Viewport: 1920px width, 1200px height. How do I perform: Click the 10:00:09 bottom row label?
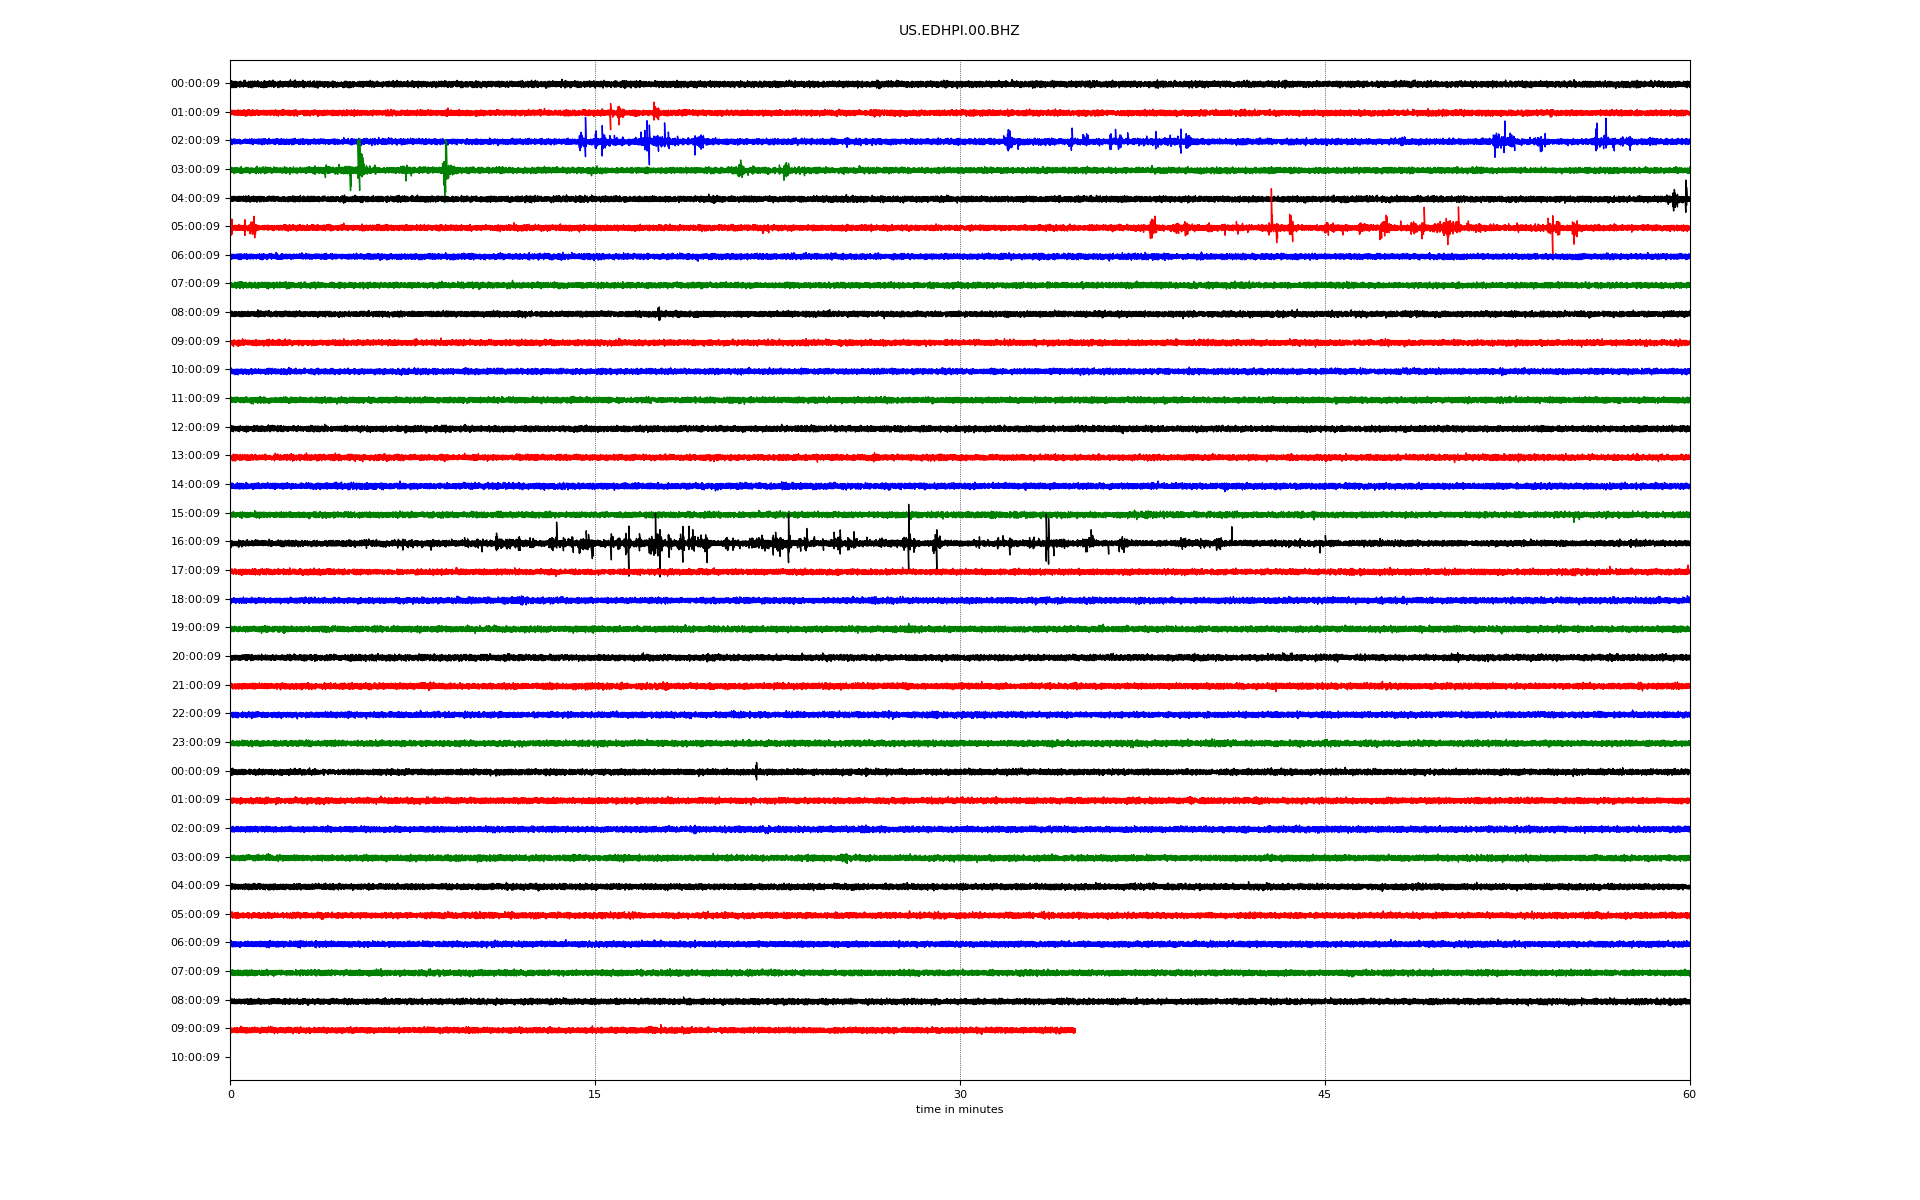195,1058
